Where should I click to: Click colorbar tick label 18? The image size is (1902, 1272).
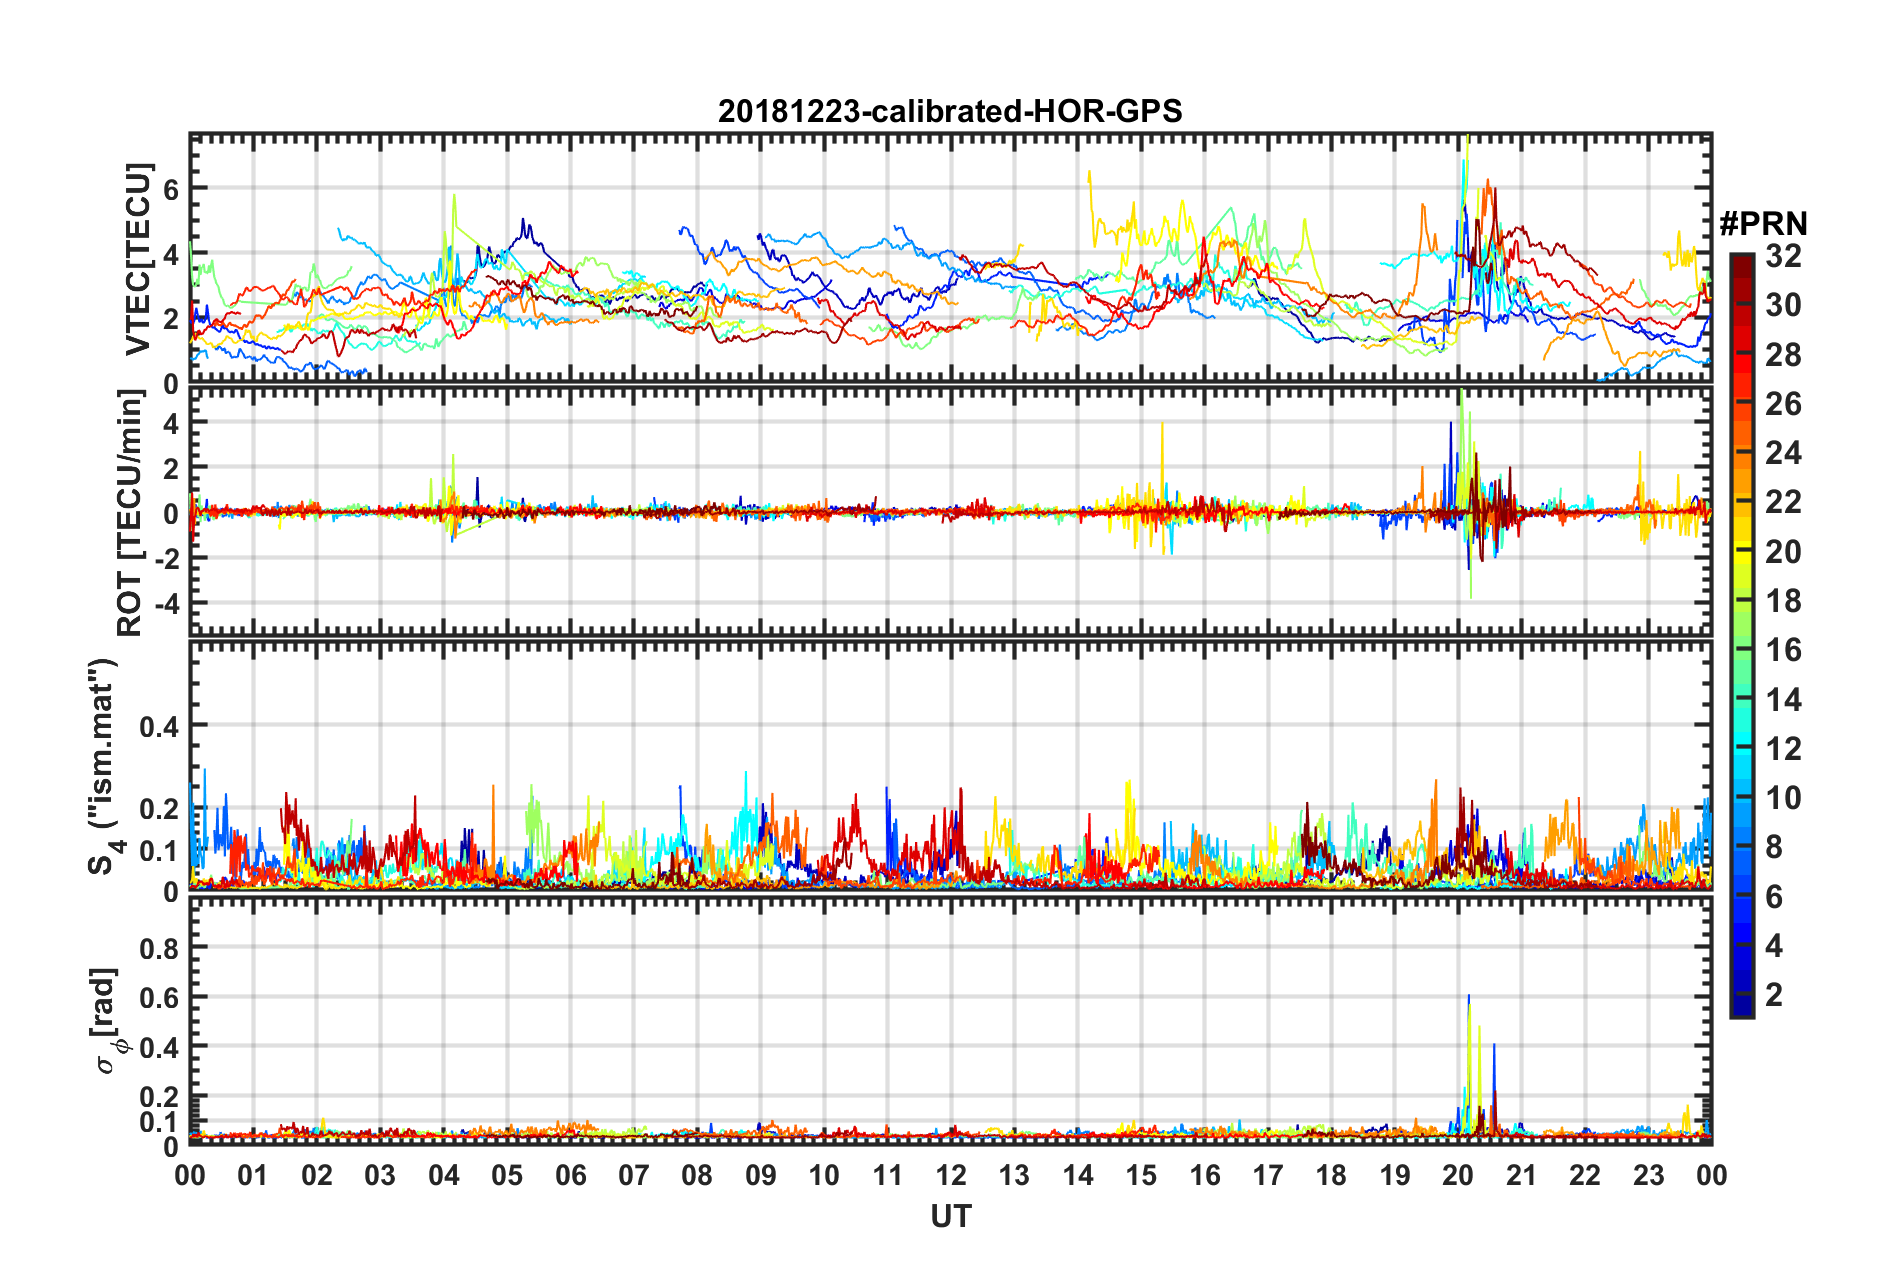pyautogui.click(x=1783, y=601)
